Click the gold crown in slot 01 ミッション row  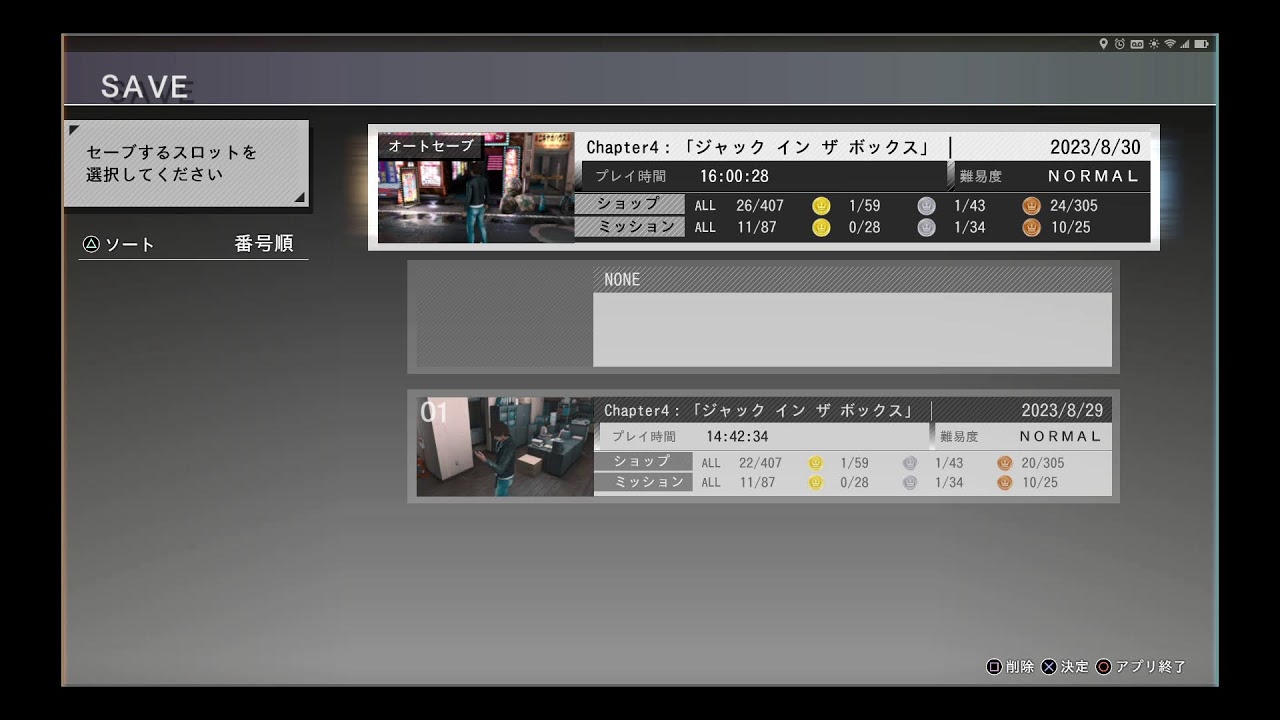point(816,483)
